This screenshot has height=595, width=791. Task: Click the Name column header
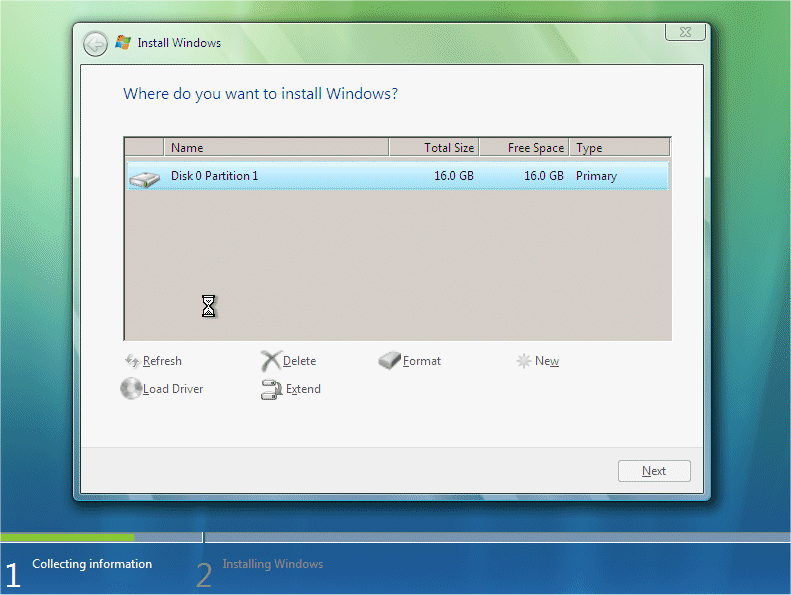click(276, 147)
